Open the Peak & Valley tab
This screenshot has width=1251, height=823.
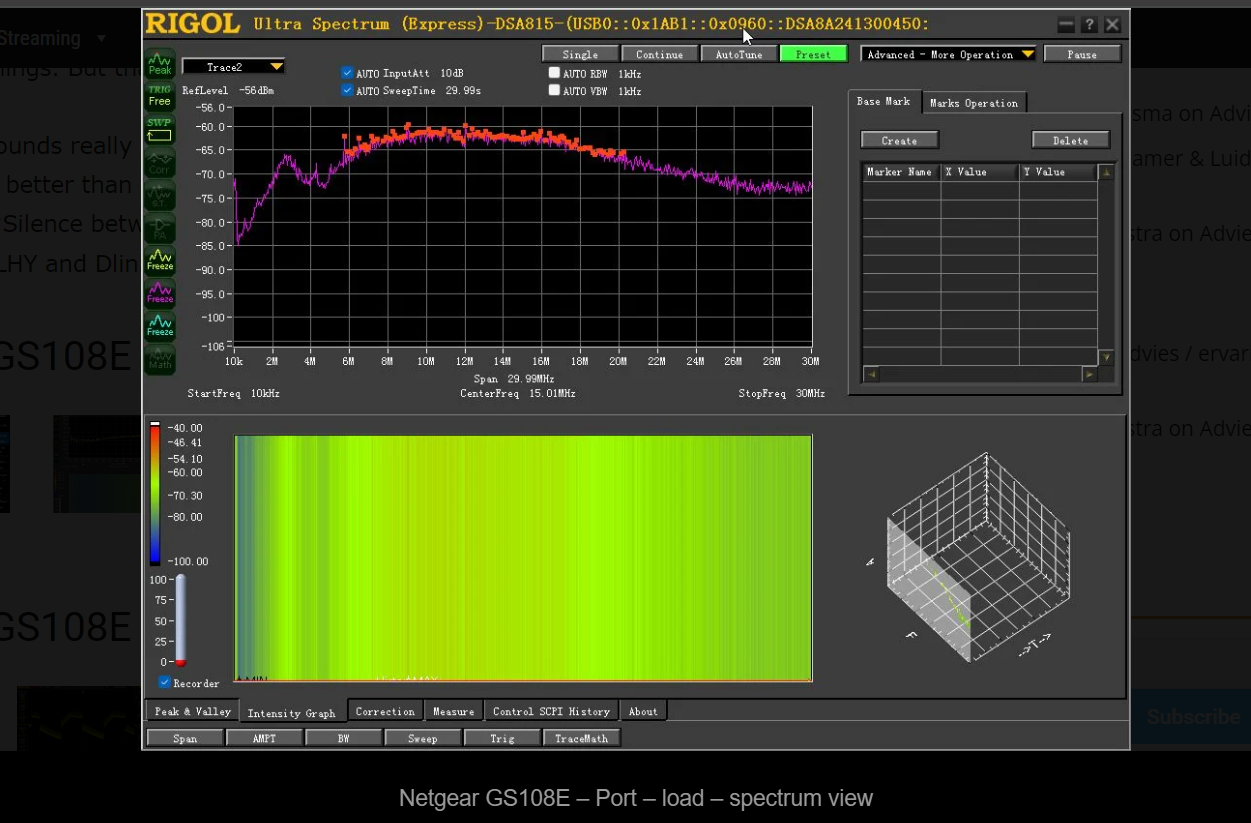[x=193, y=712]
